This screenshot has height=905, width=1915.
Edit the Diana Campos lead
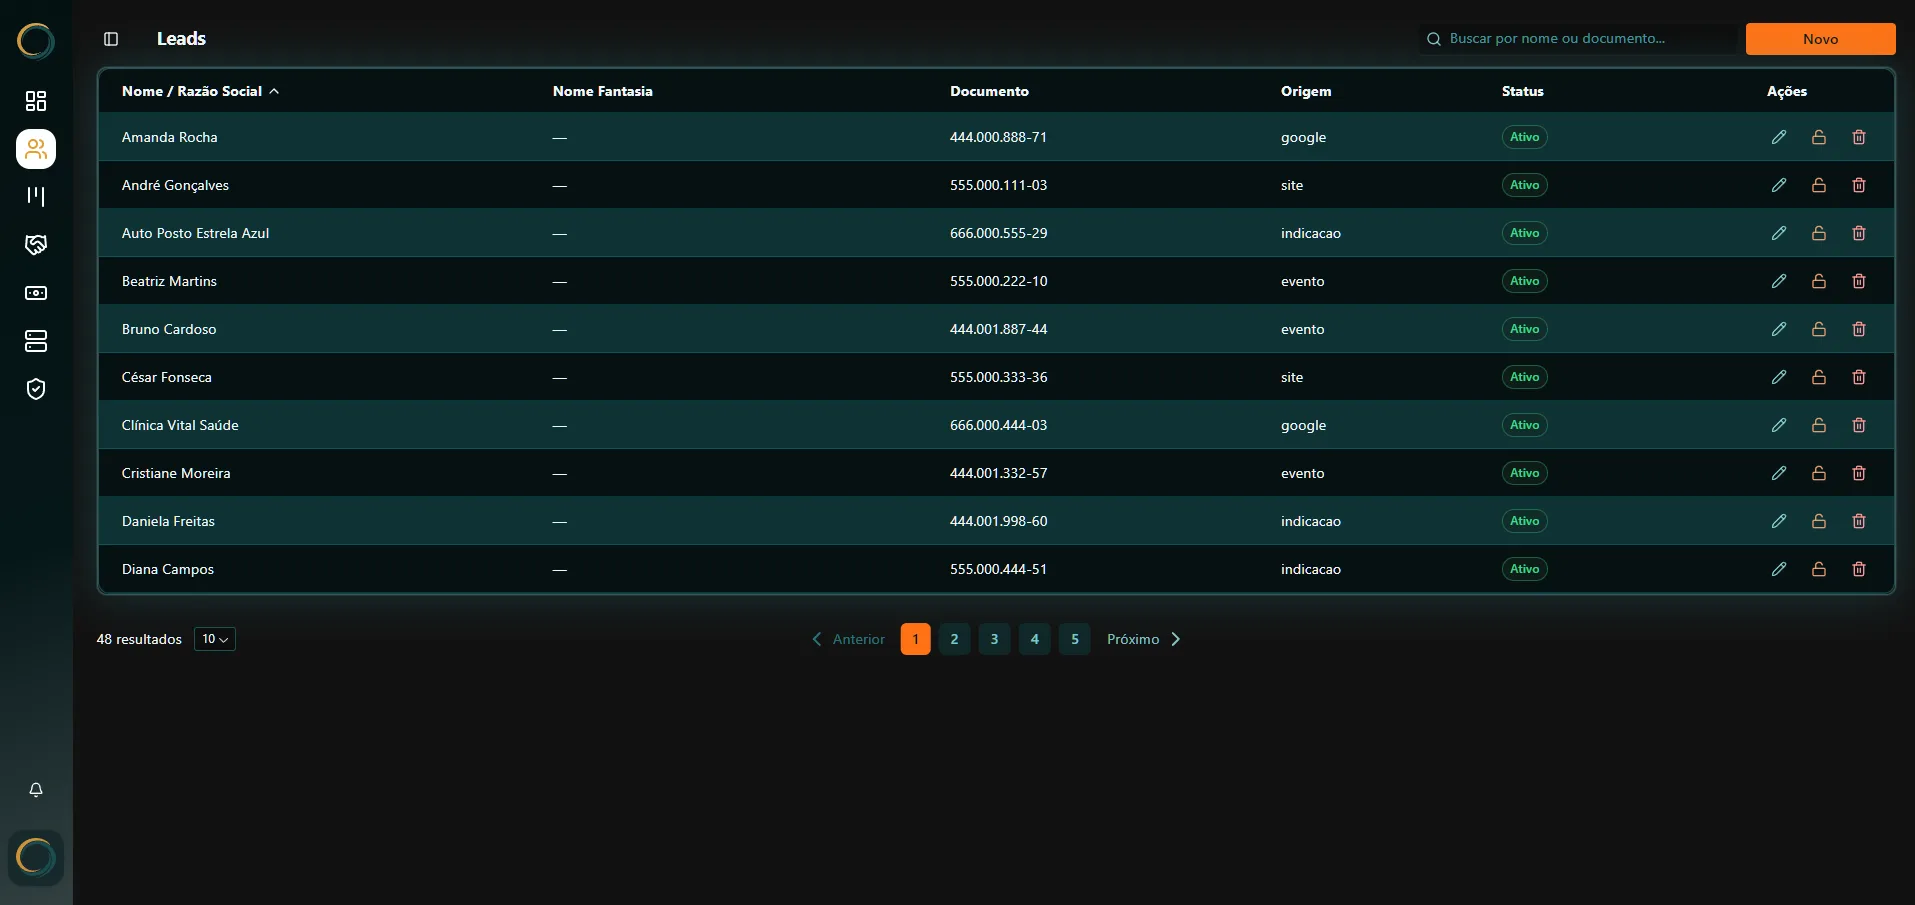click(1779, 569)
